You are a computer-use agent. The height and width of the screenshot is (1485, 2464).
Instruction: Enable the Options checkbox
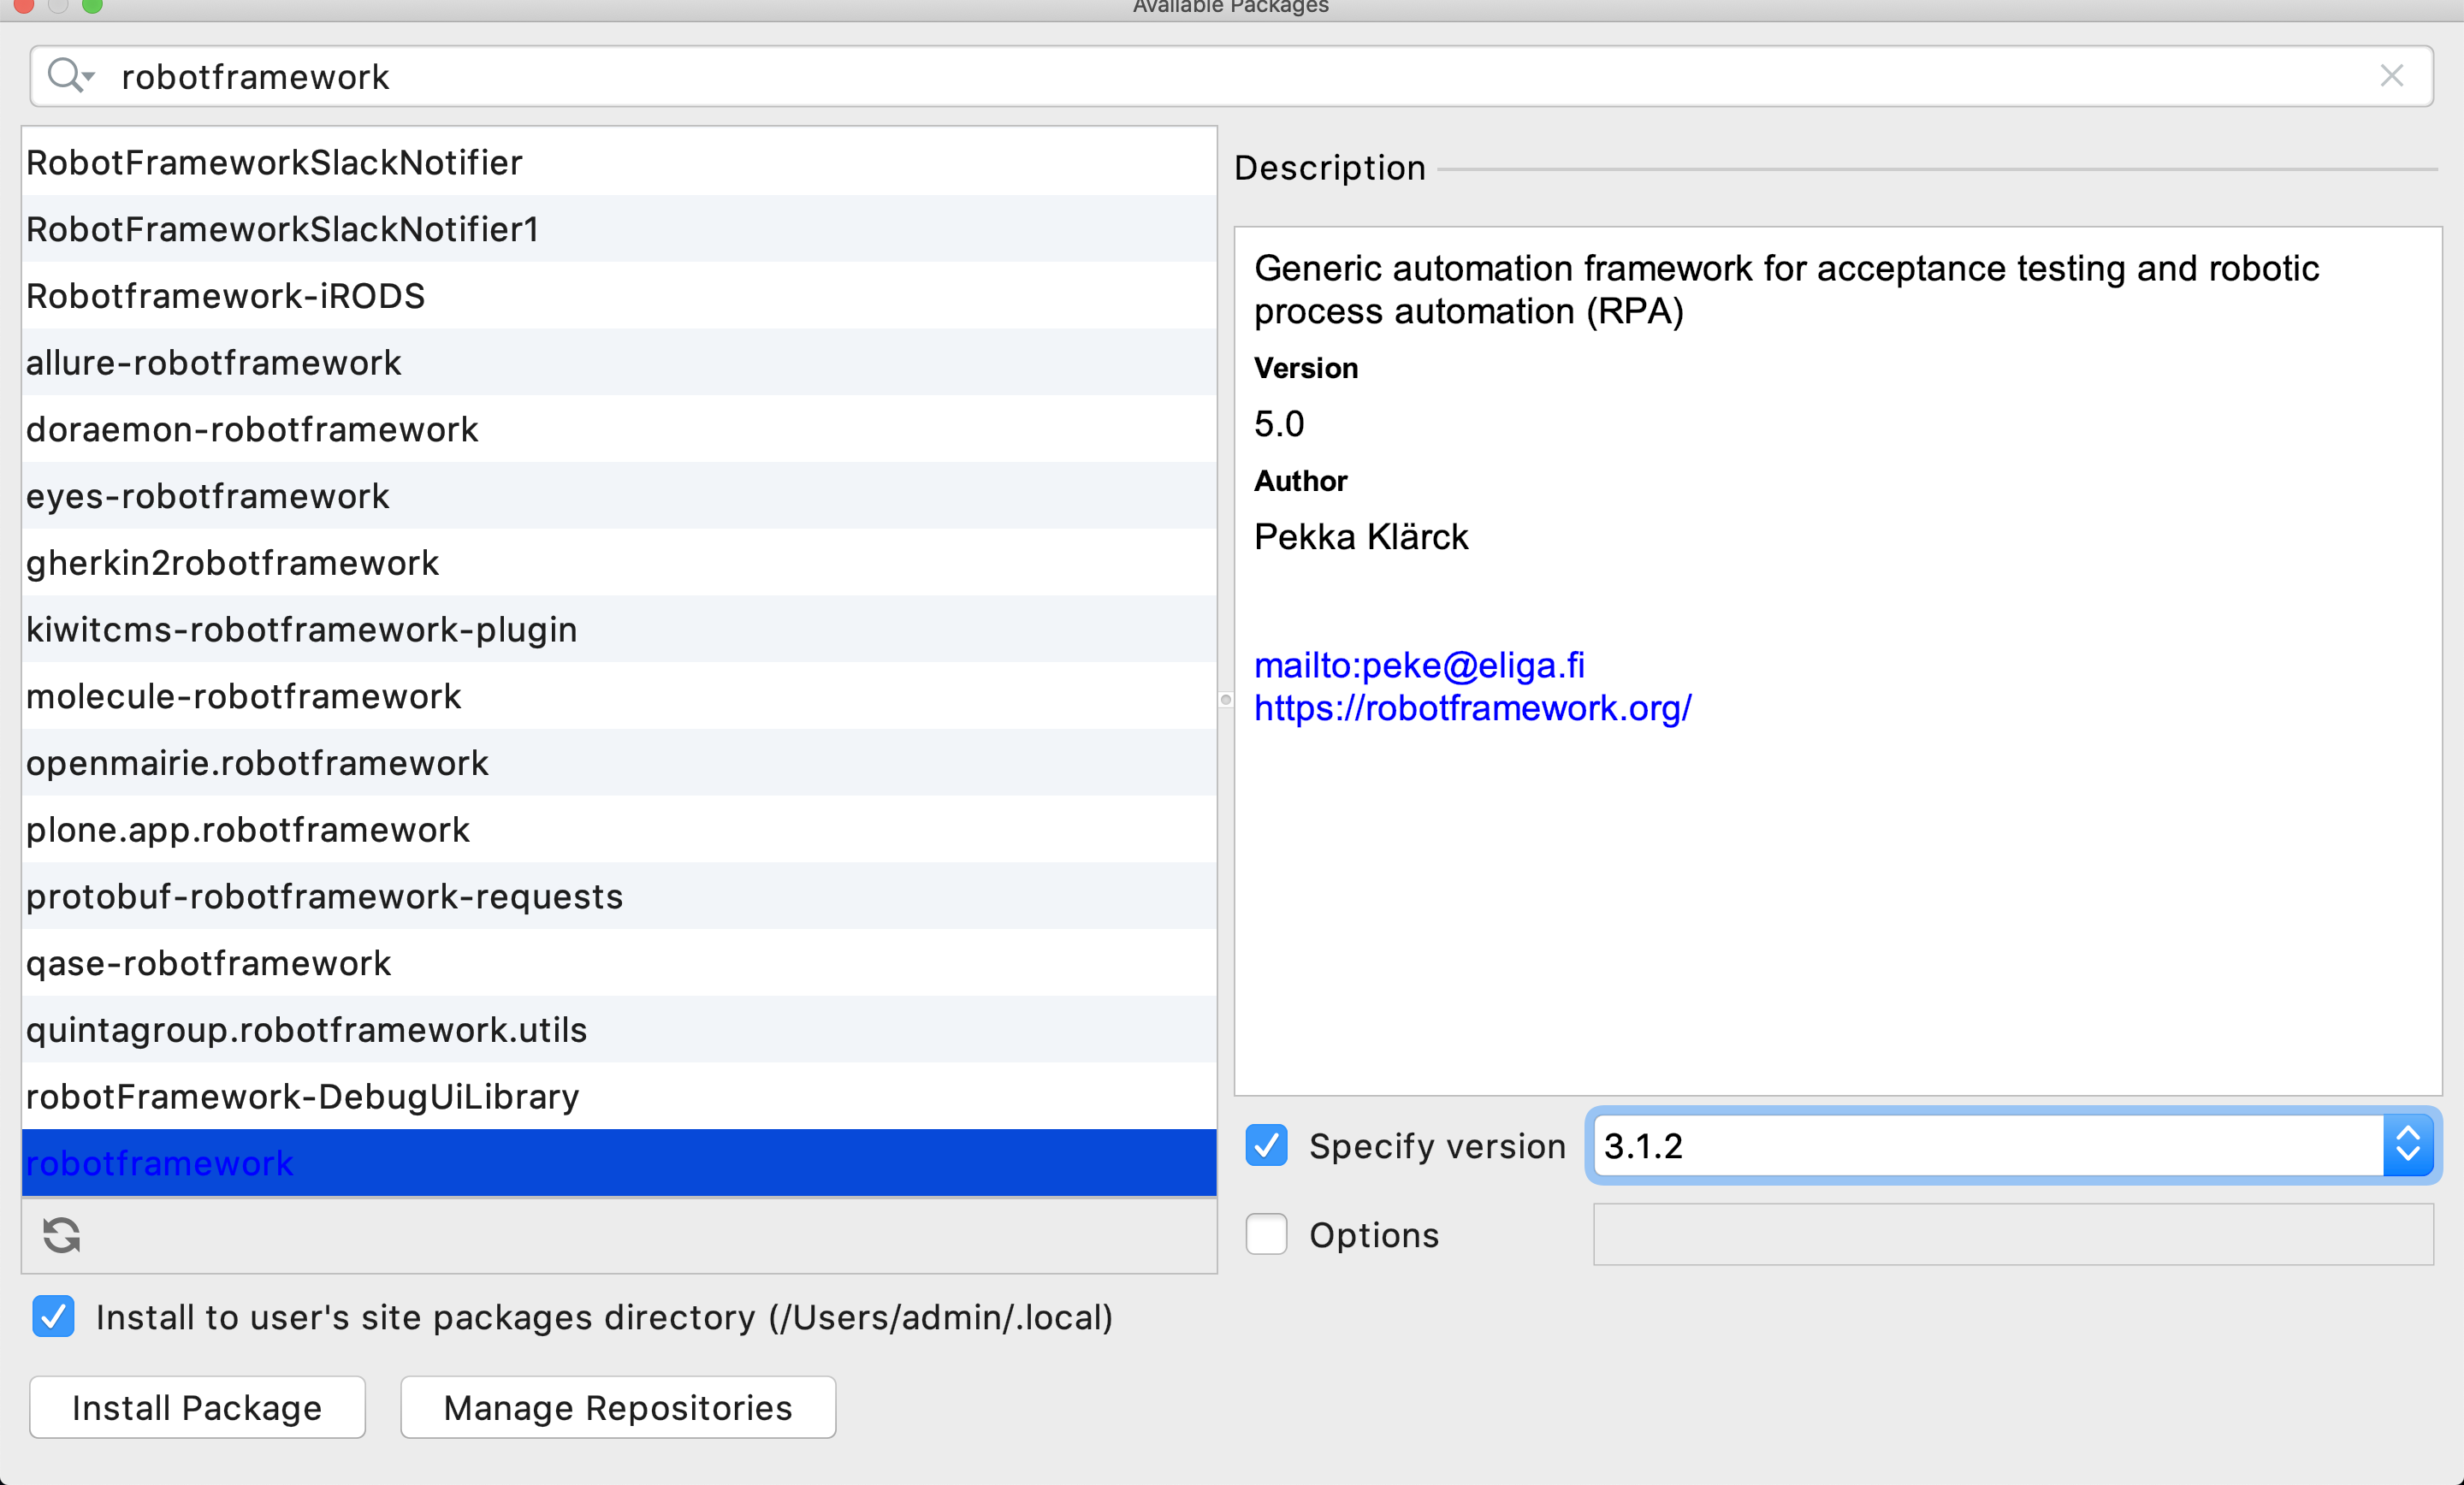point(1266,1234)
